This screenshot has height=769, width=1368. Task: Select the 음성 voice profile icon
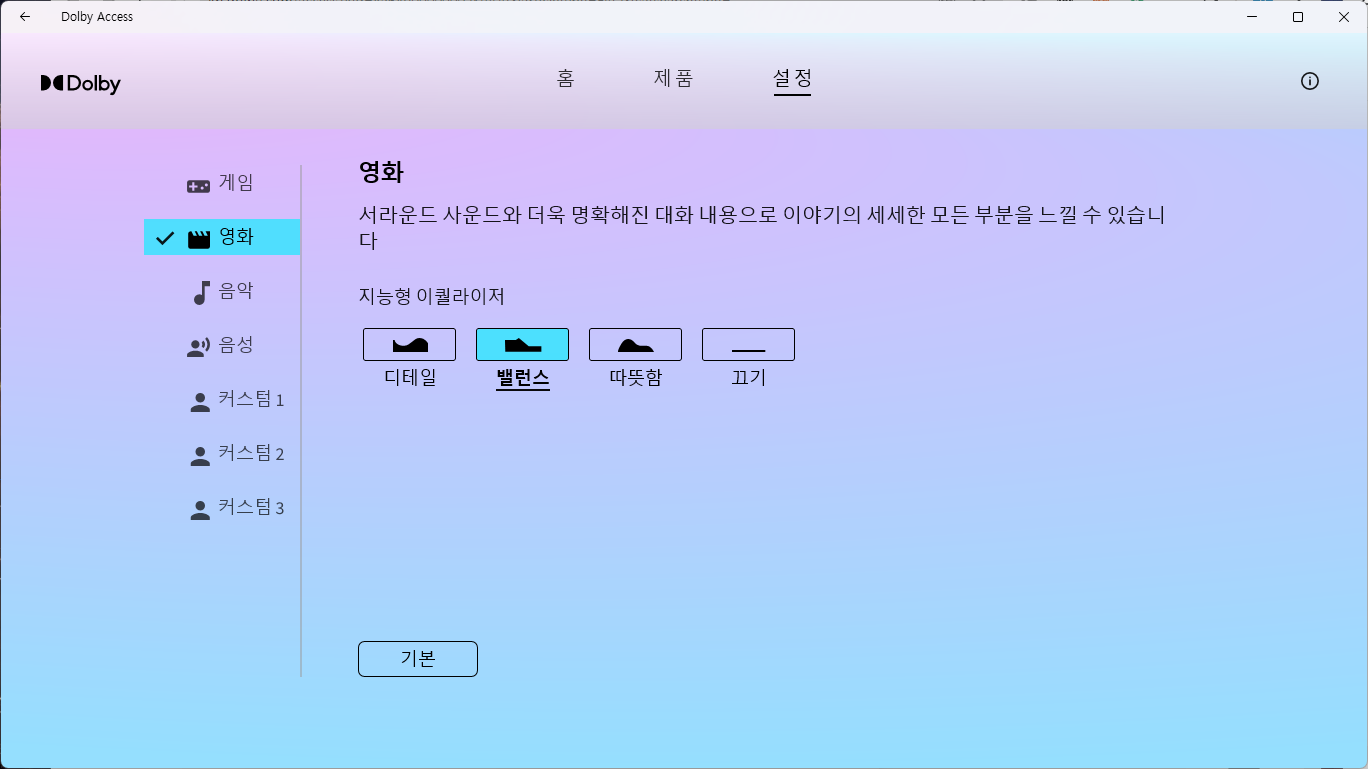point(199,344)
